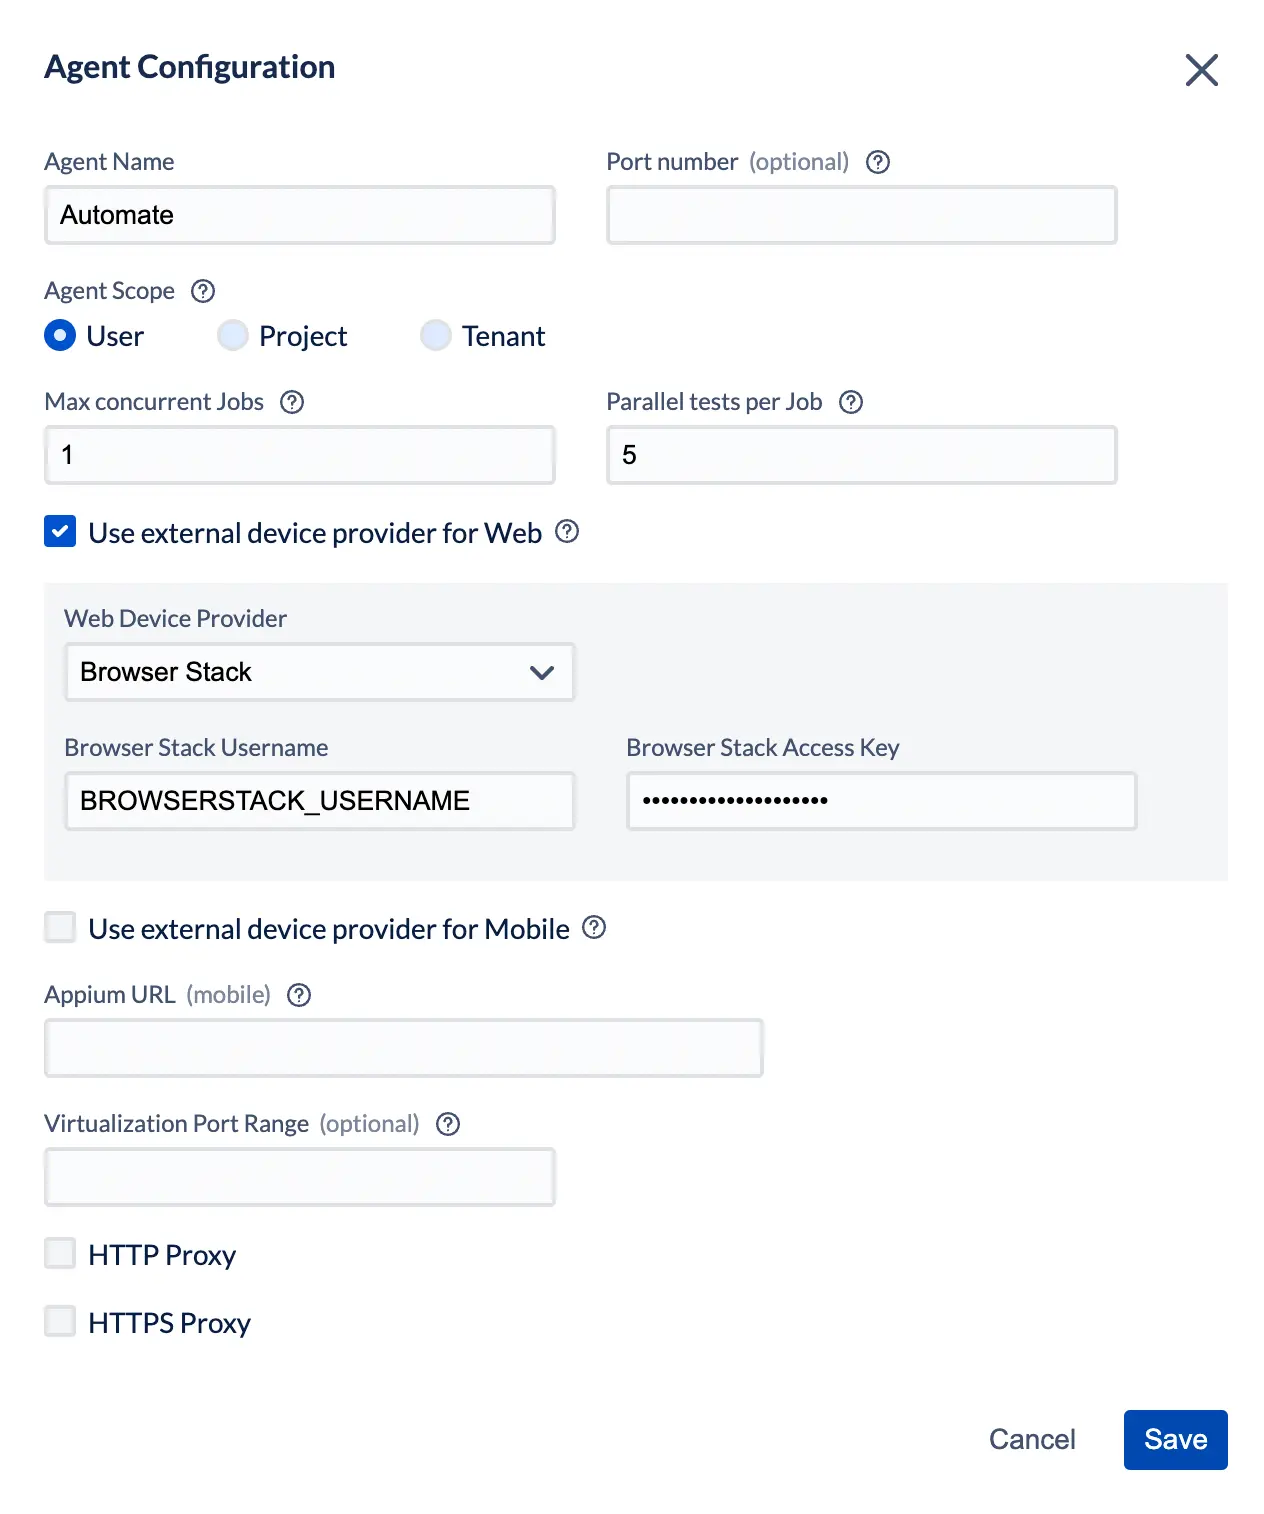
Task: Click help icon for external Web provider
Action: click(567, 531)
